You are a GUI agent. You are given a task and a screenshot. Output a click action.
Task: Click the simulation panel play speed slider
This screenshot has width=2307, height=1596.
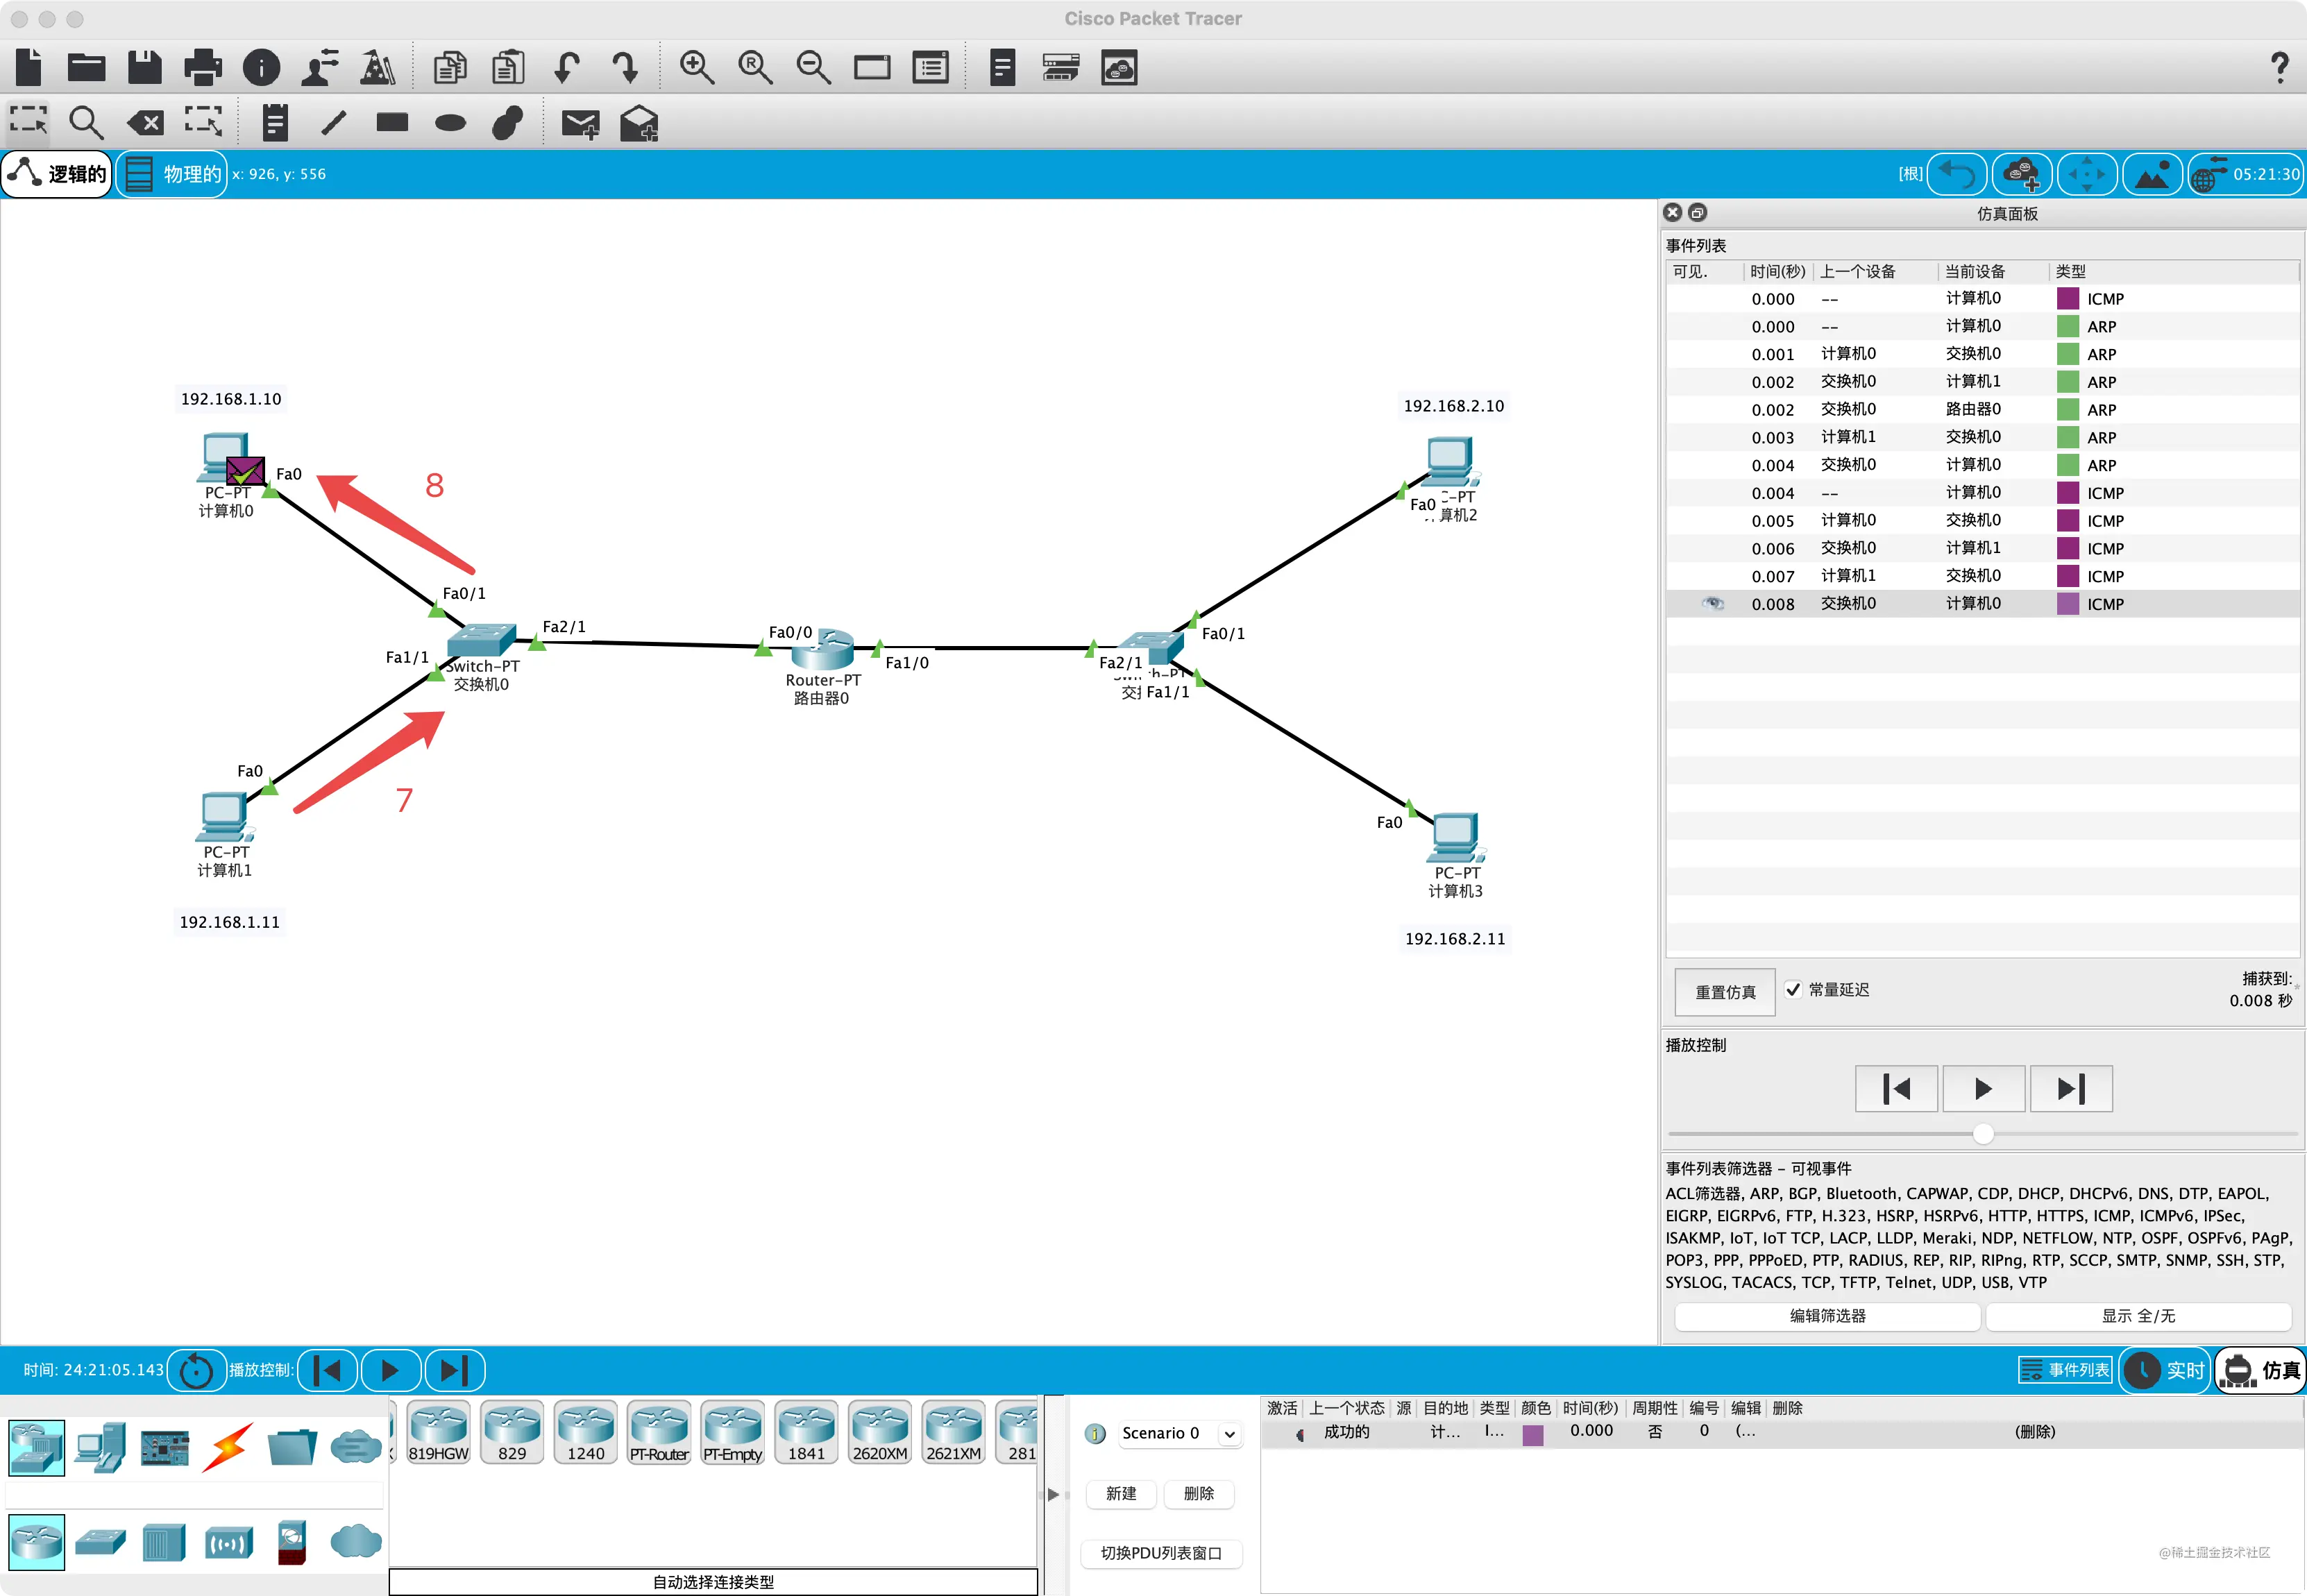point(1982,1133)
